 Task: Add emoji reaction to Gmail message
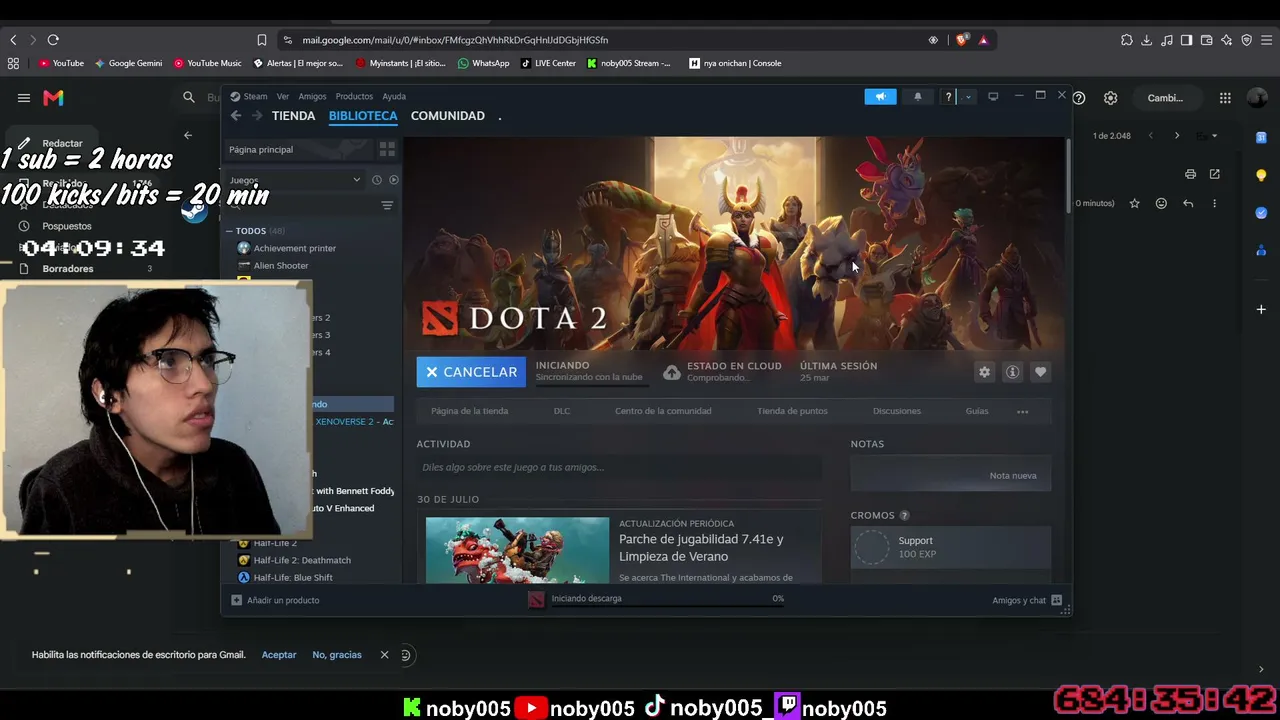point(1161,204)
